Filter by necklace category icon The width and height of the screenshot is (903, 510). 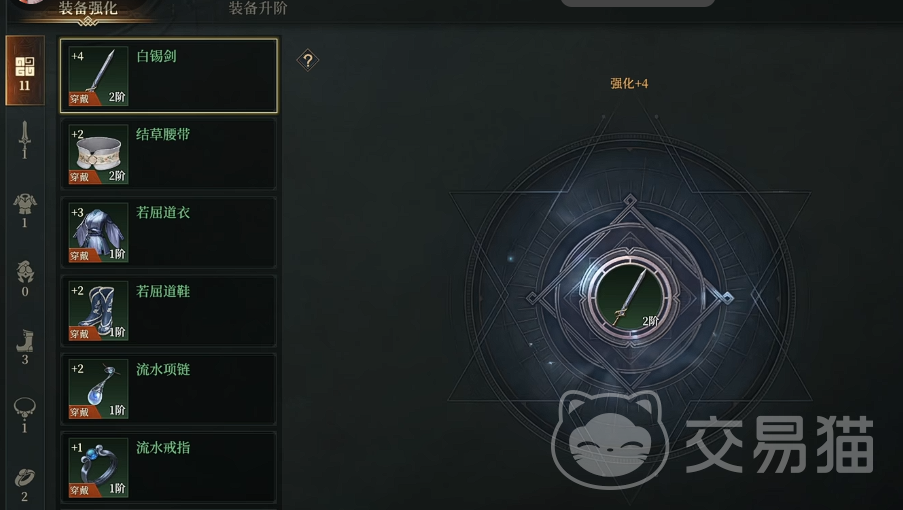pyautogui.click(x=25, y=415)
